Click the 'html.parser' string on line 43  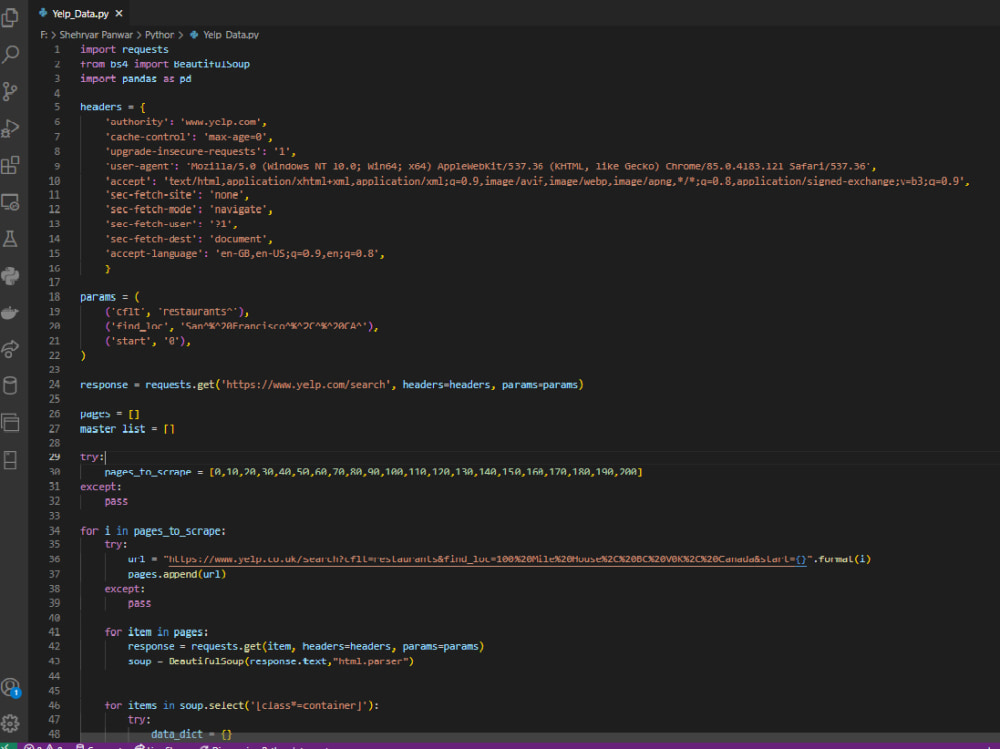371,662
